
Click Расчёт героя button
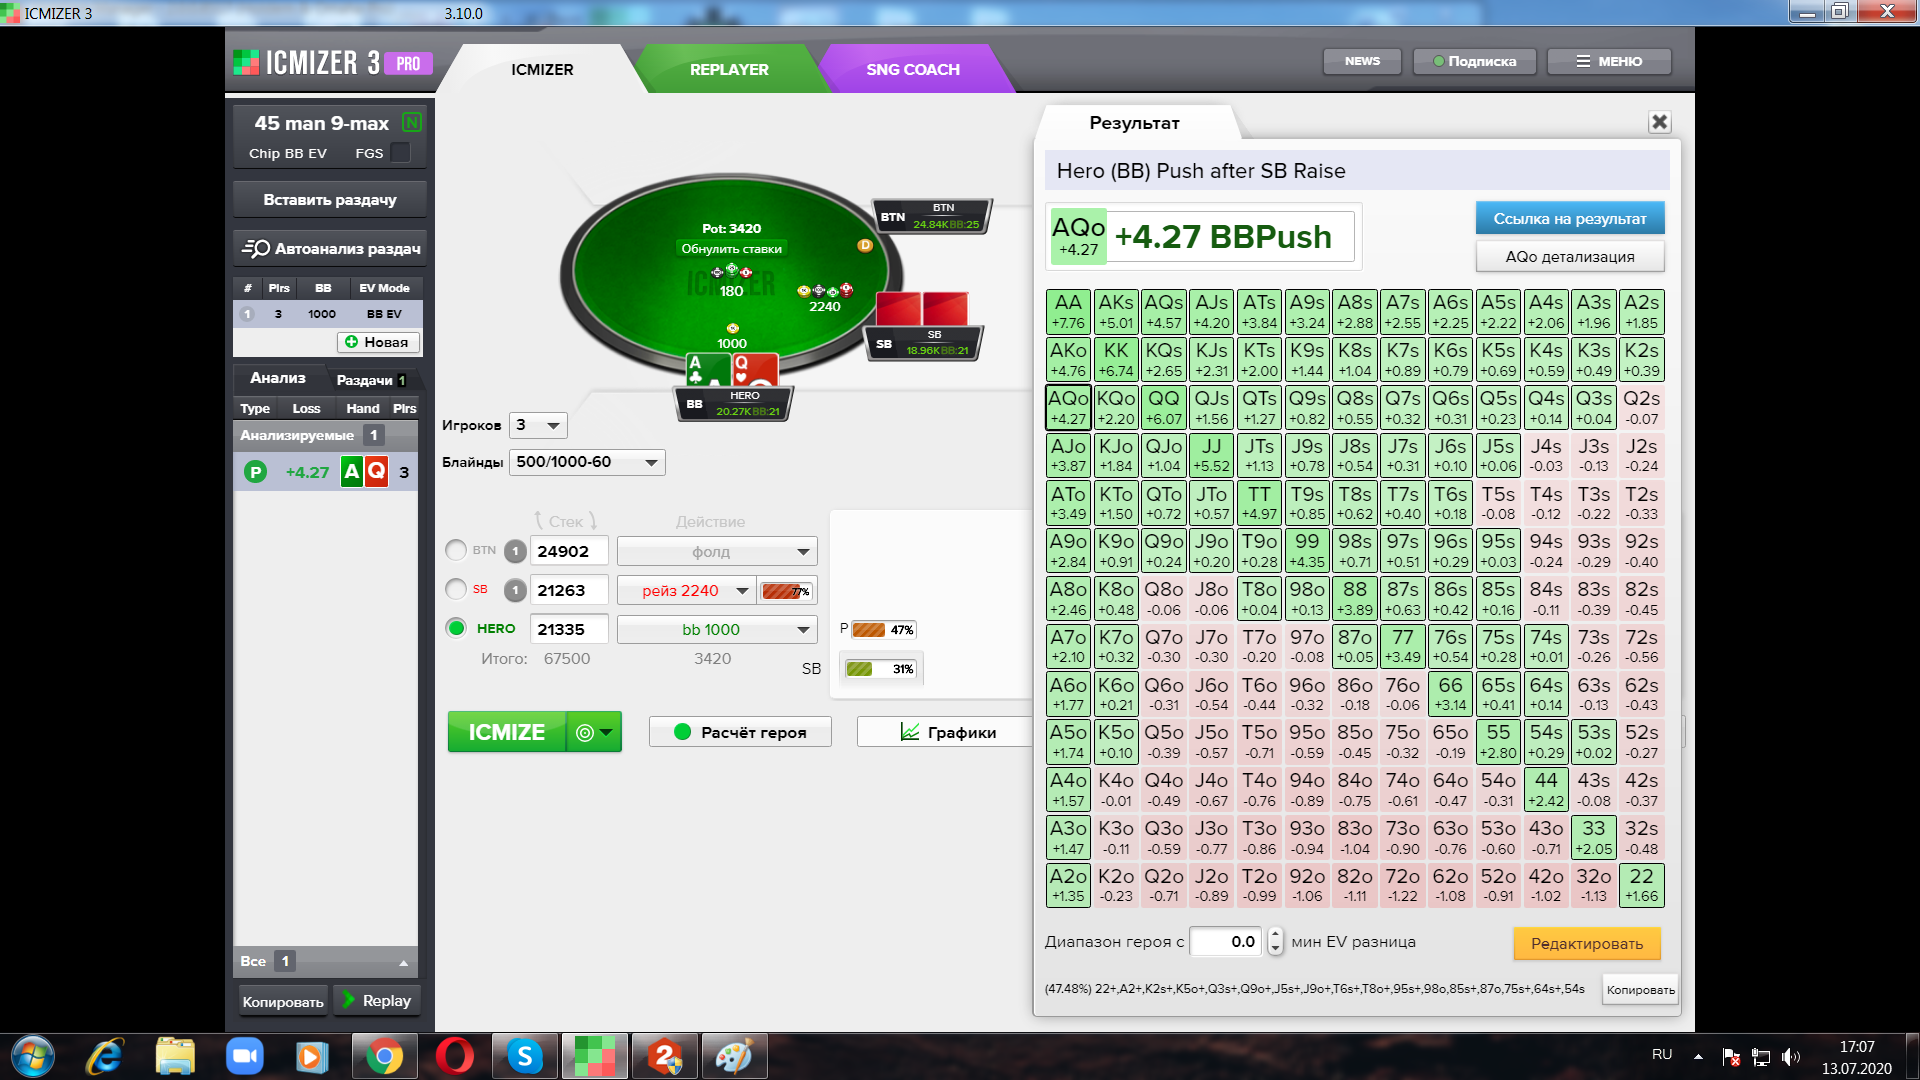tap(740, 732)
